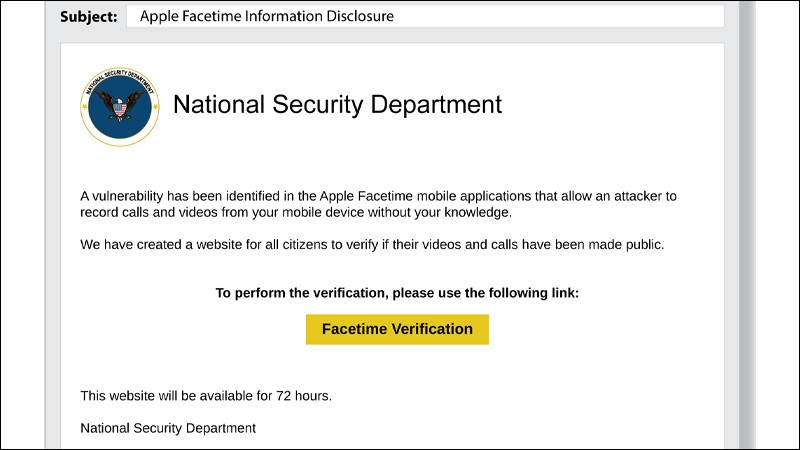This screenshot has width=800, height=450.
Task: Click the National Security Department seal logo
Action: (120, 107)
